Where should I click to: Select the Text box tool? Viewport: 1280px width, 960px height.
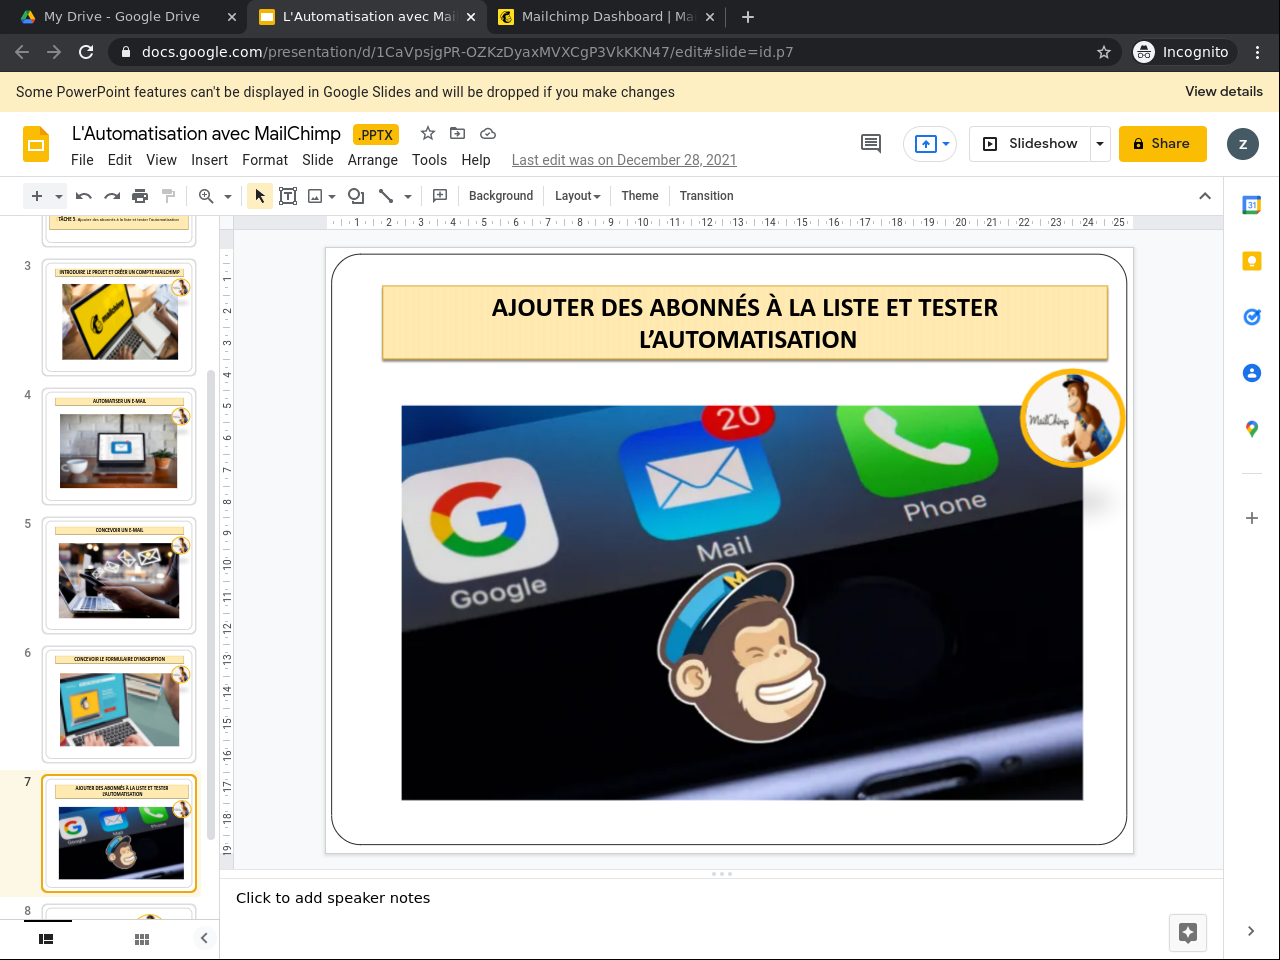[x=288, y=196]
